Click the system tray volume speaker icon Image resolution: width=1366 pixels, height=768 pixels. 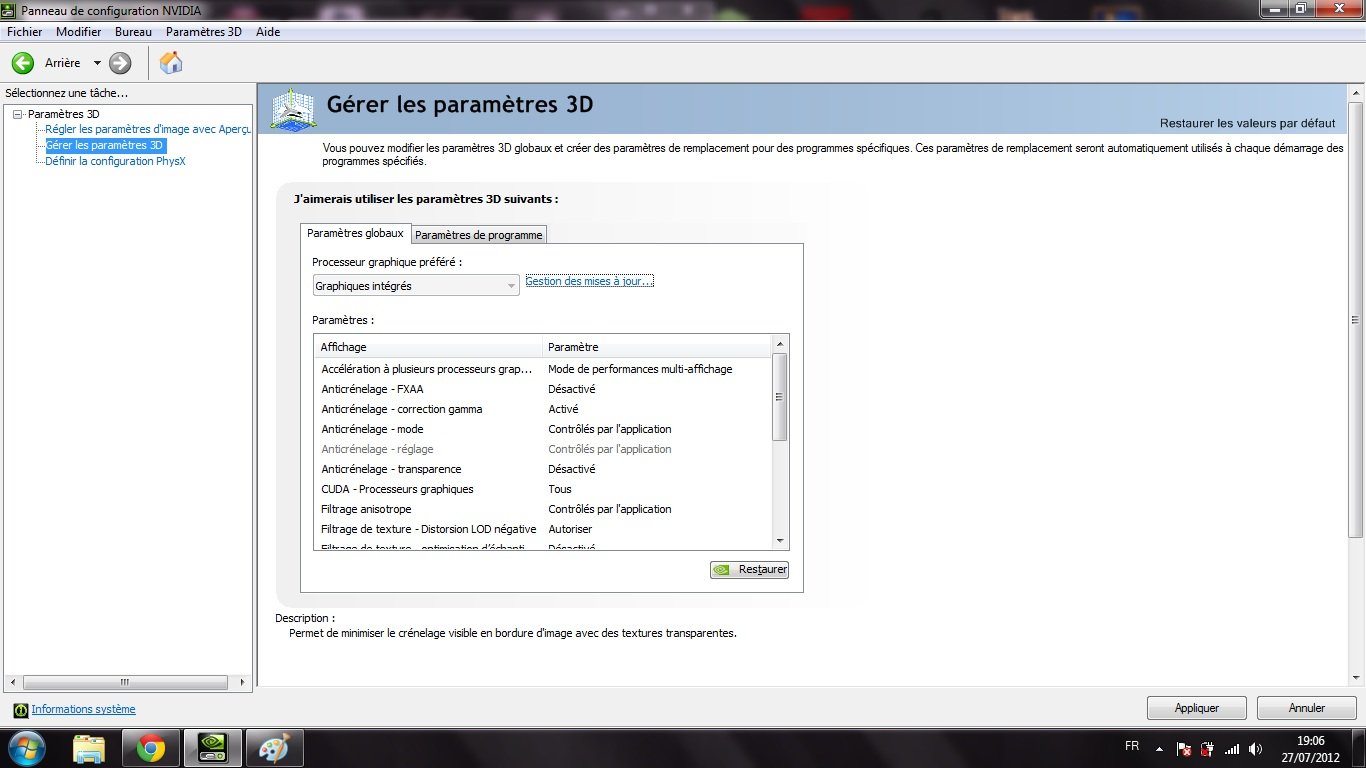tap(1256, 748)
